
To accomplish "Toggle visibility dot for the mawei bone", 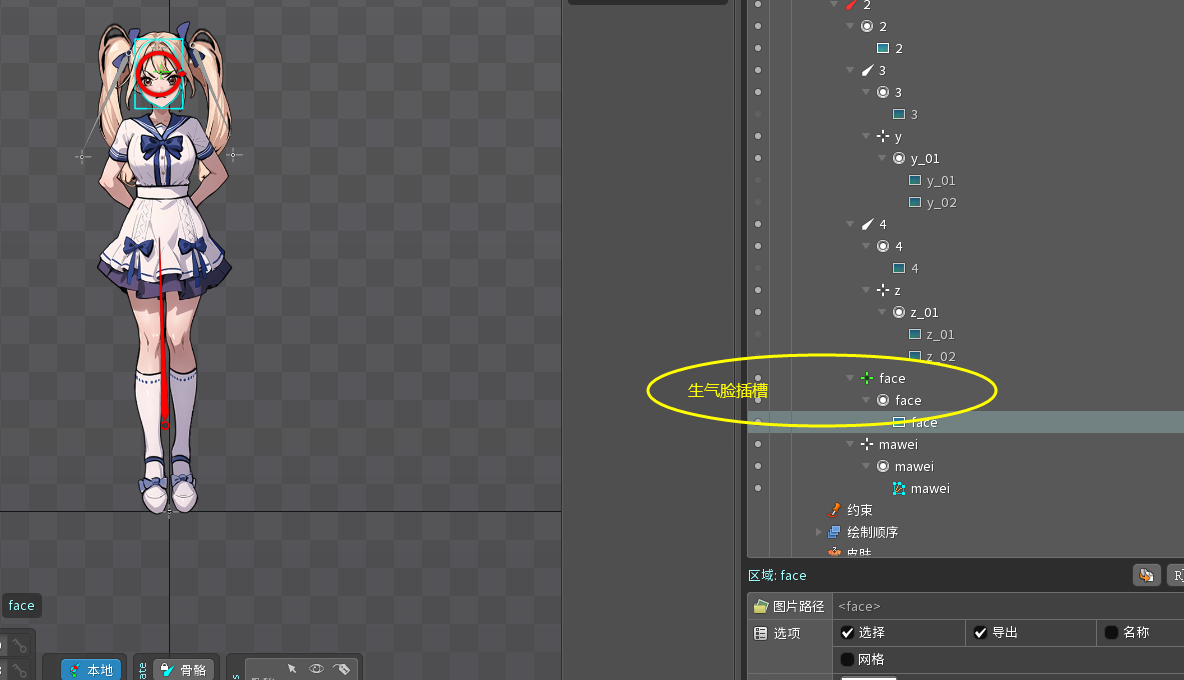I will pyautogui.click(x=758, y=444).
